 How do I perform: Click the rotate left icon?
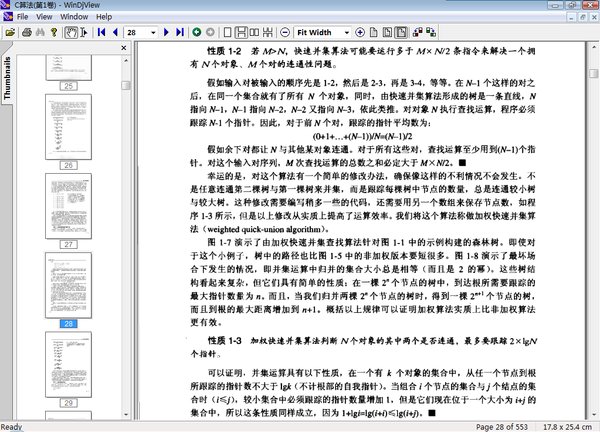tap(417, 33)
